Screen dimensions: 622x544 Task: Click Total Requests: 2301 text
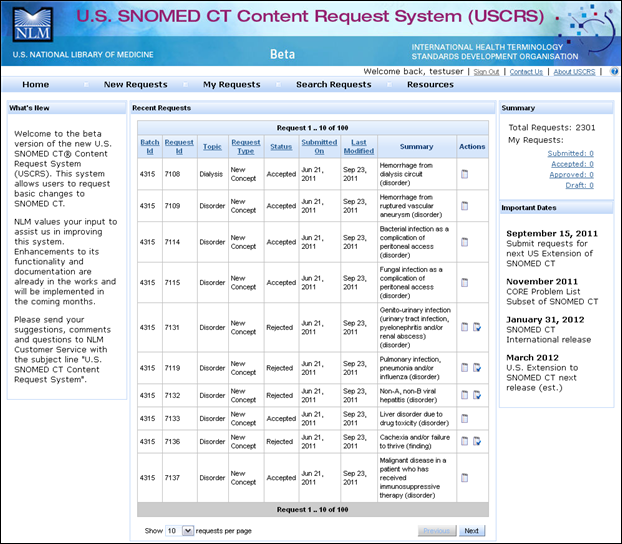pos(552,127)
